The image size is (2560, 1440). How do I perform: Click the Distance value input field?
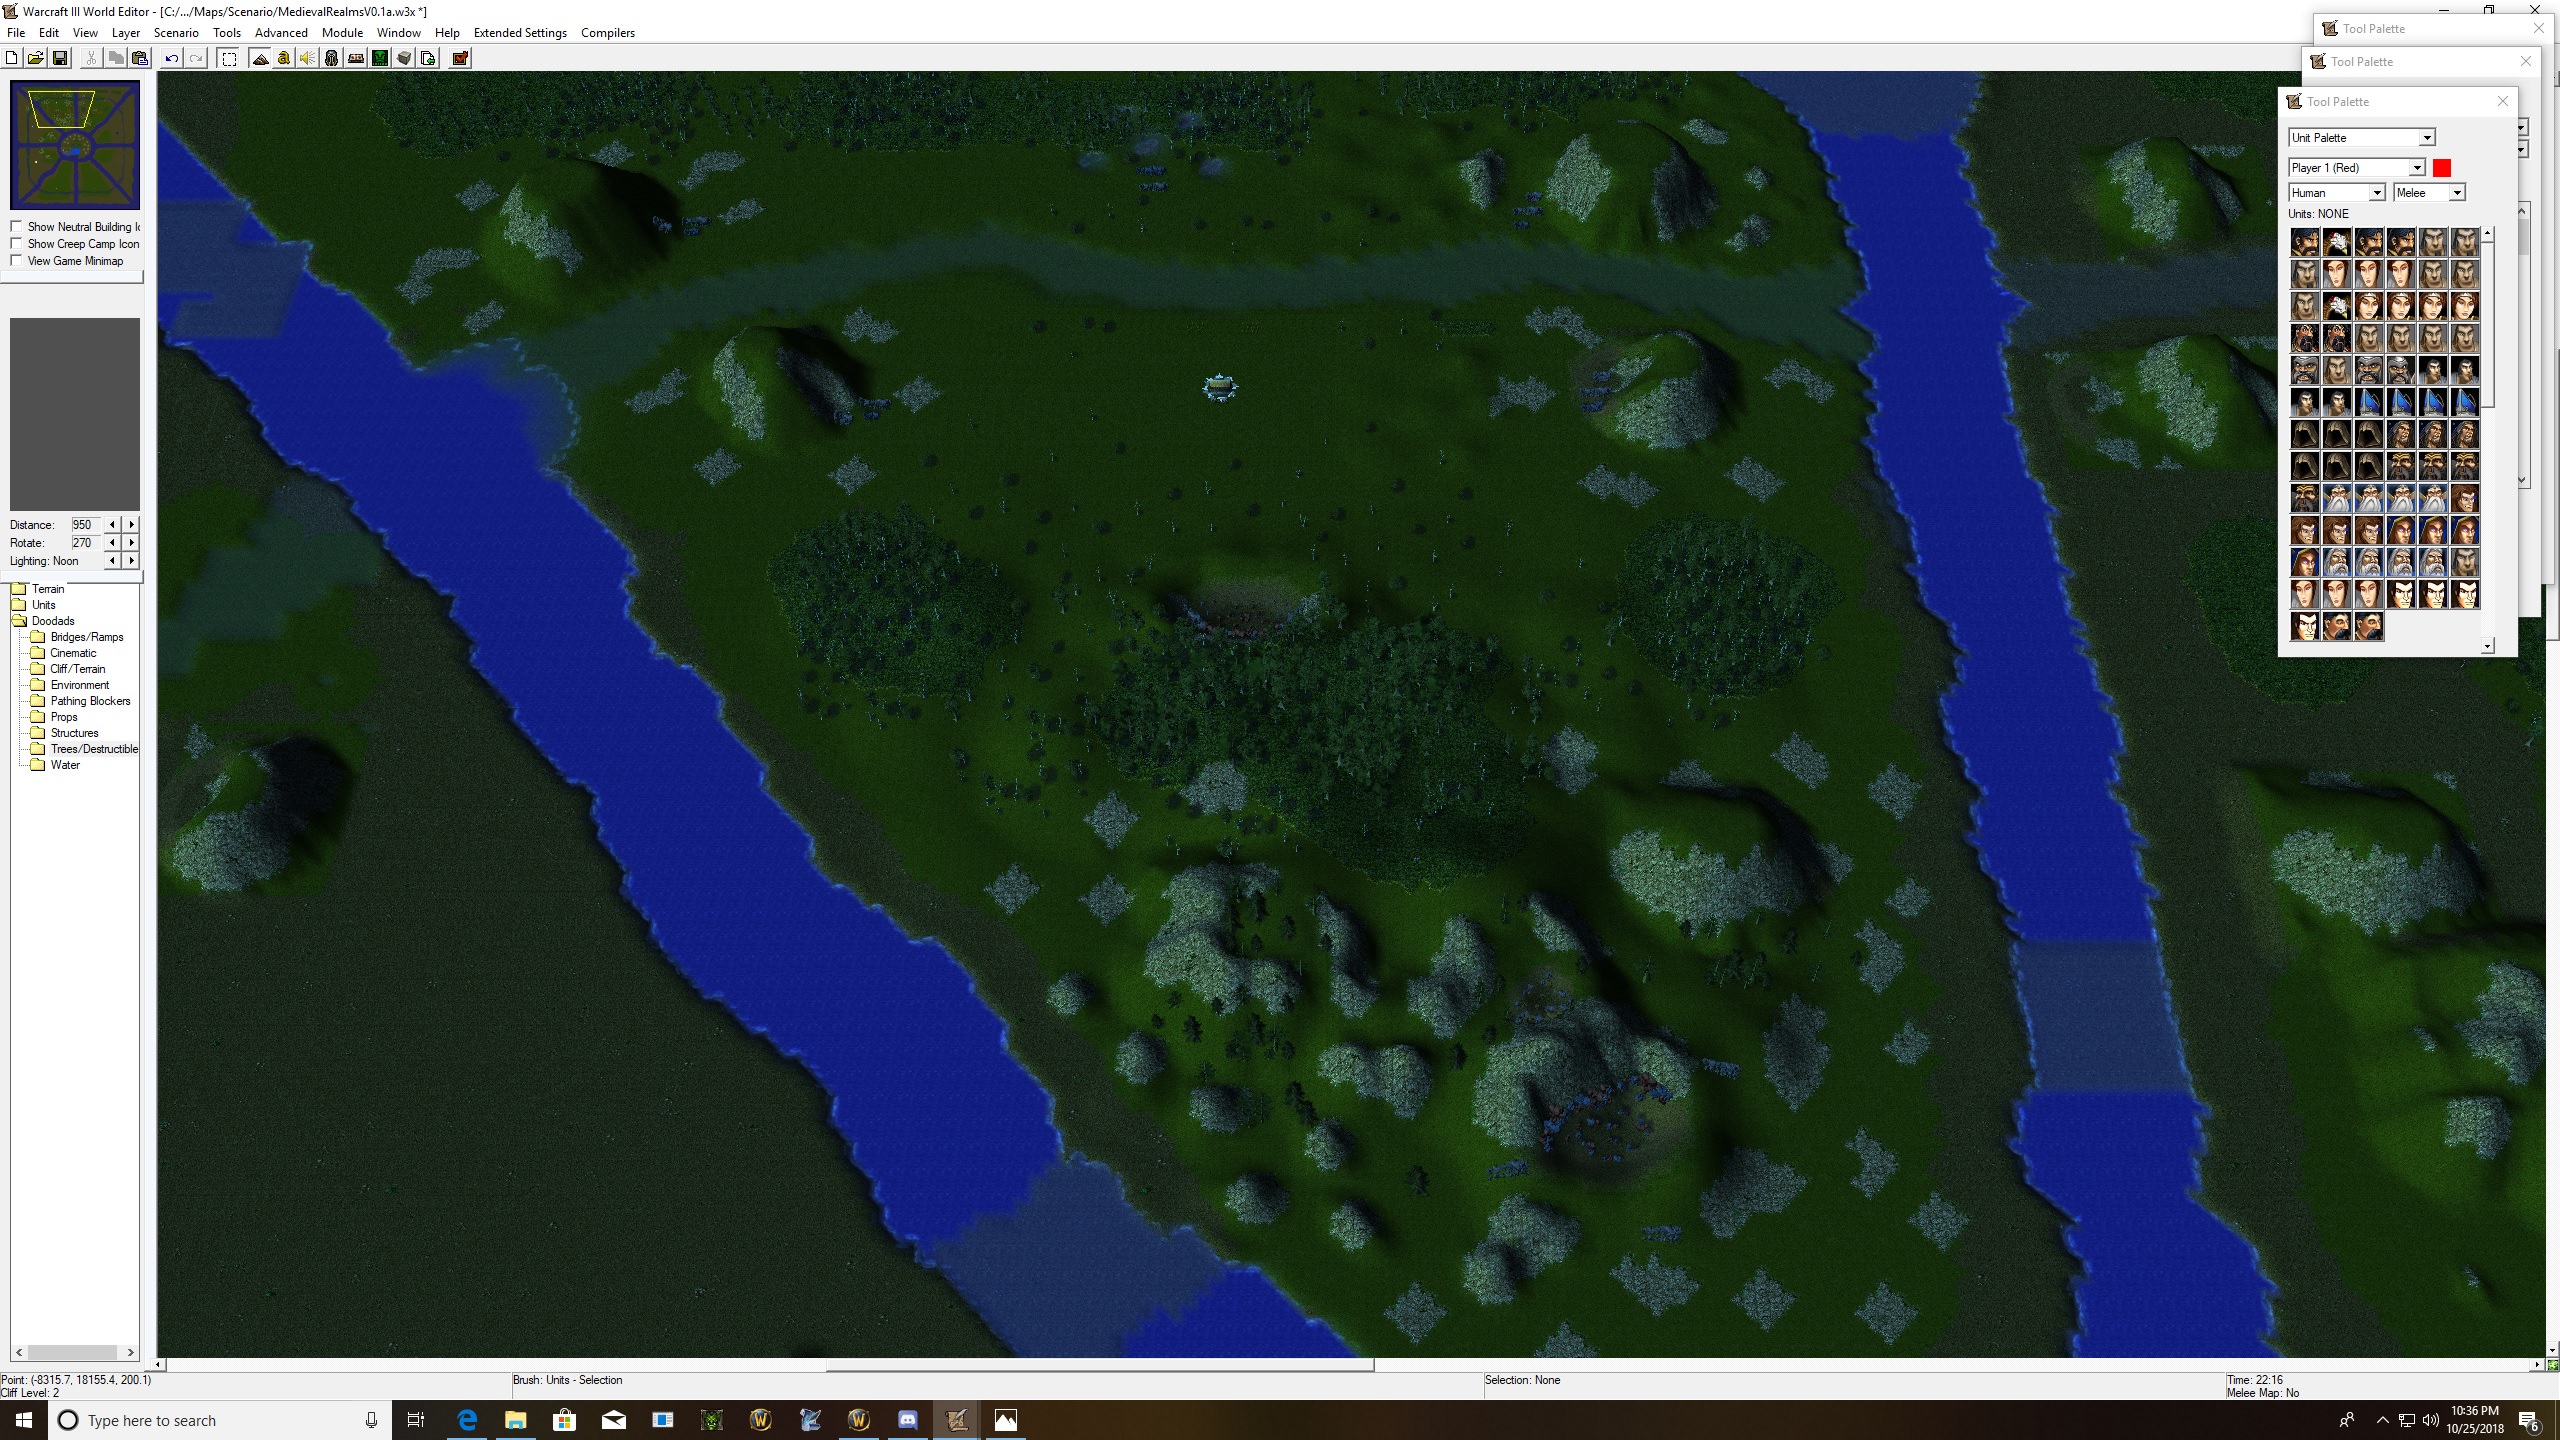click(x=85, y=525)
